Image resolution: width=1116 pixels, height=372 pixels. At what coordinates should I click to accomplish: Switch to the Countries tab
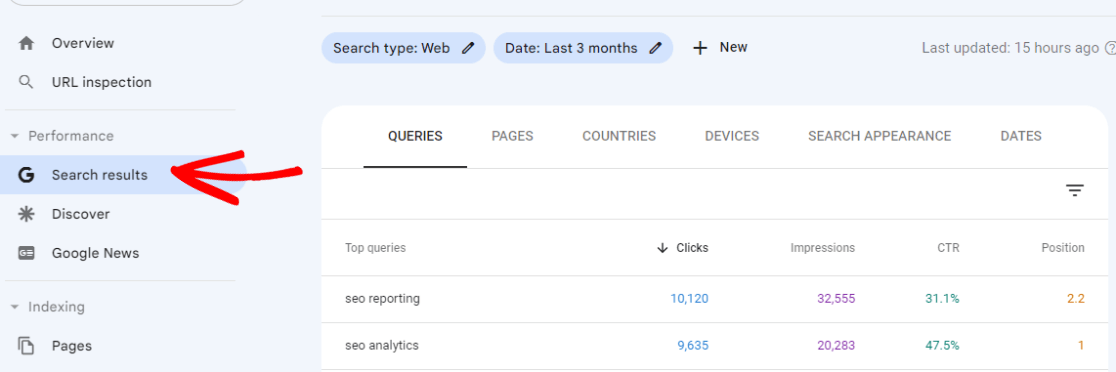click(x=619, y=136)
